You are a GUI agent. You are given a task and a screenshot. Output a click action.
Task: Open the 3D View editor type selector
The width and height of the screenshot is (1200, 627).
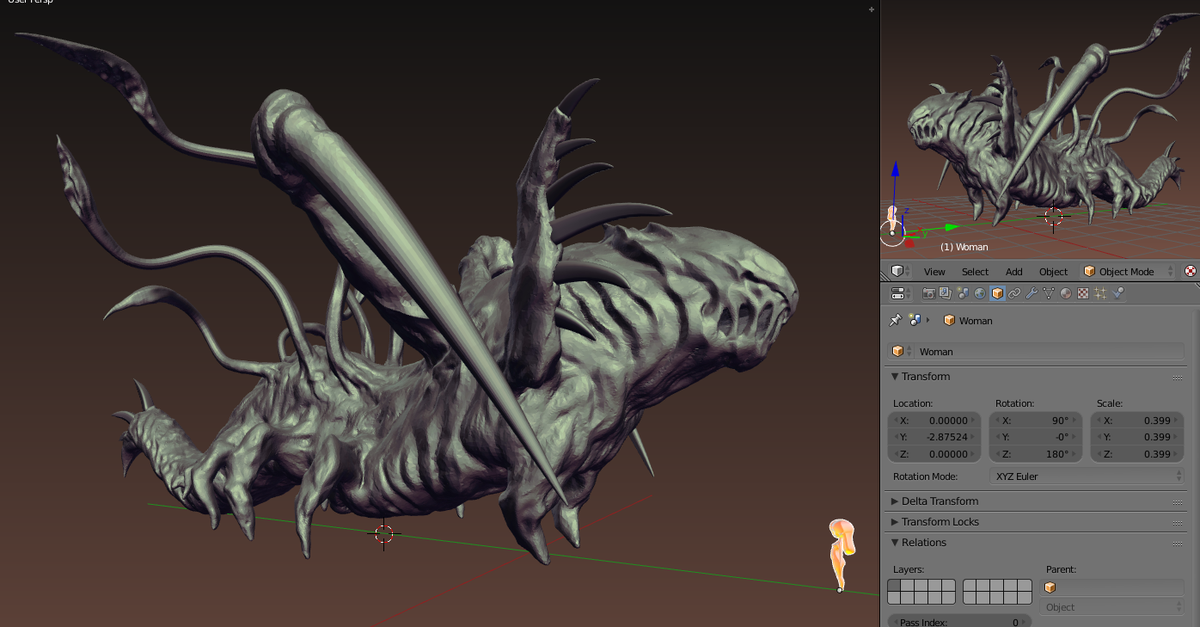click(898, 271)
